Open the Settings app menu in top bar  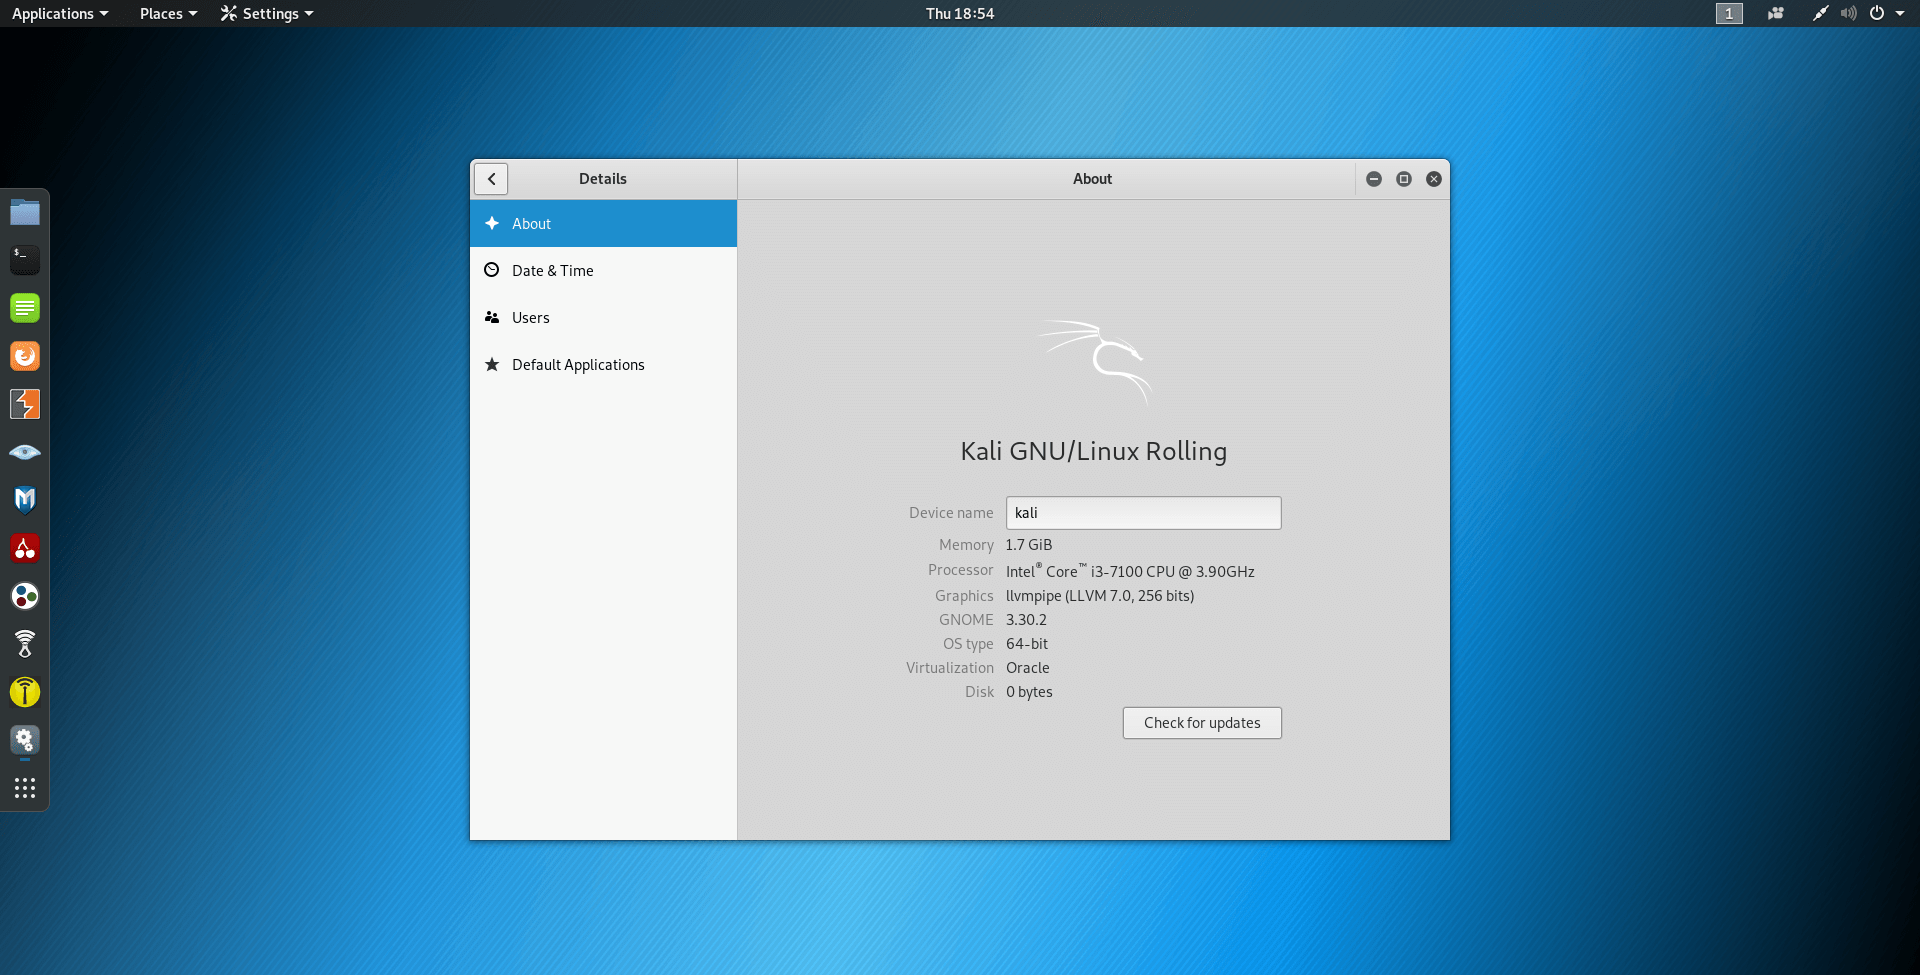[x=267, y=13]
